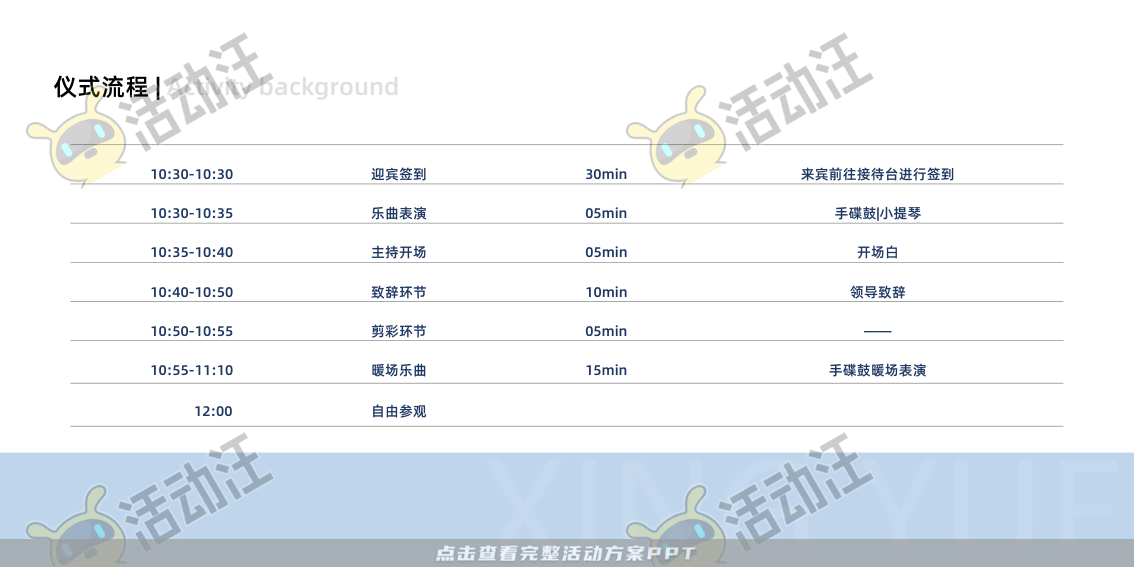Select the time cell 10:30-10:35

pos(192,213)
